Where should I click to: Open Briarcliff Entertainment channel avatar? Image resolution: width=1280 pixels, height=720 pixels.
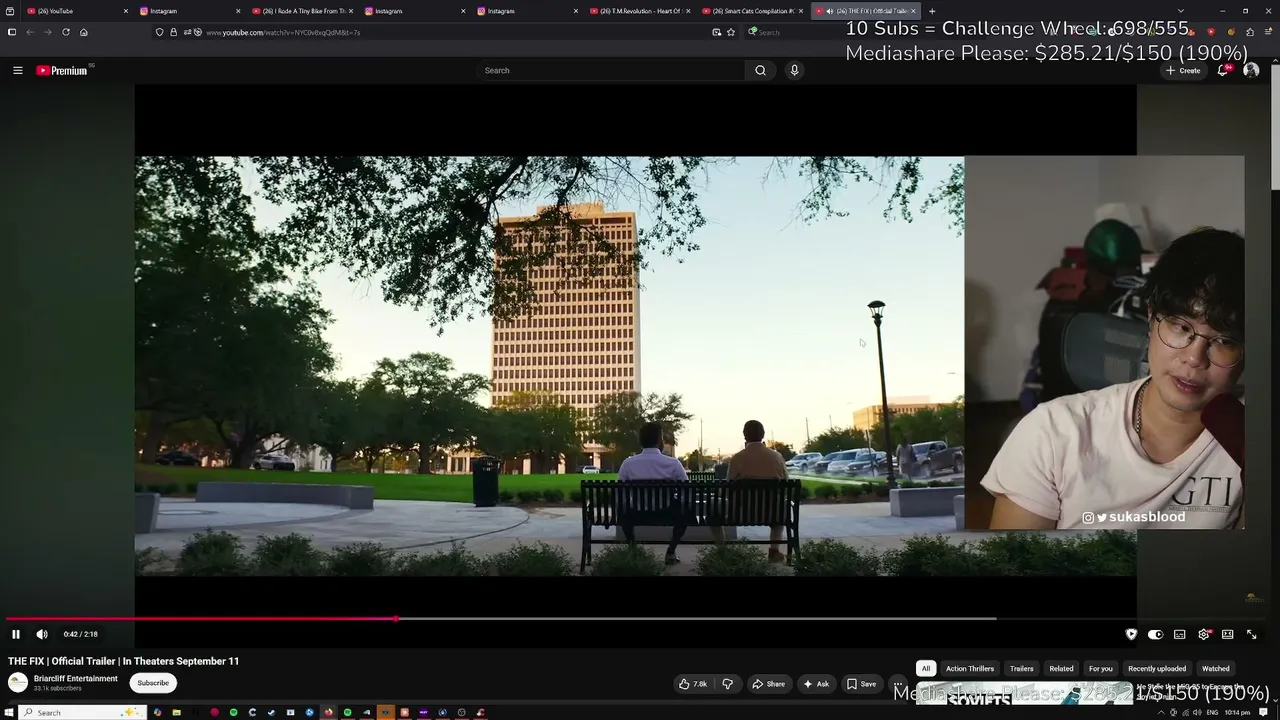(x=18, y=683)
